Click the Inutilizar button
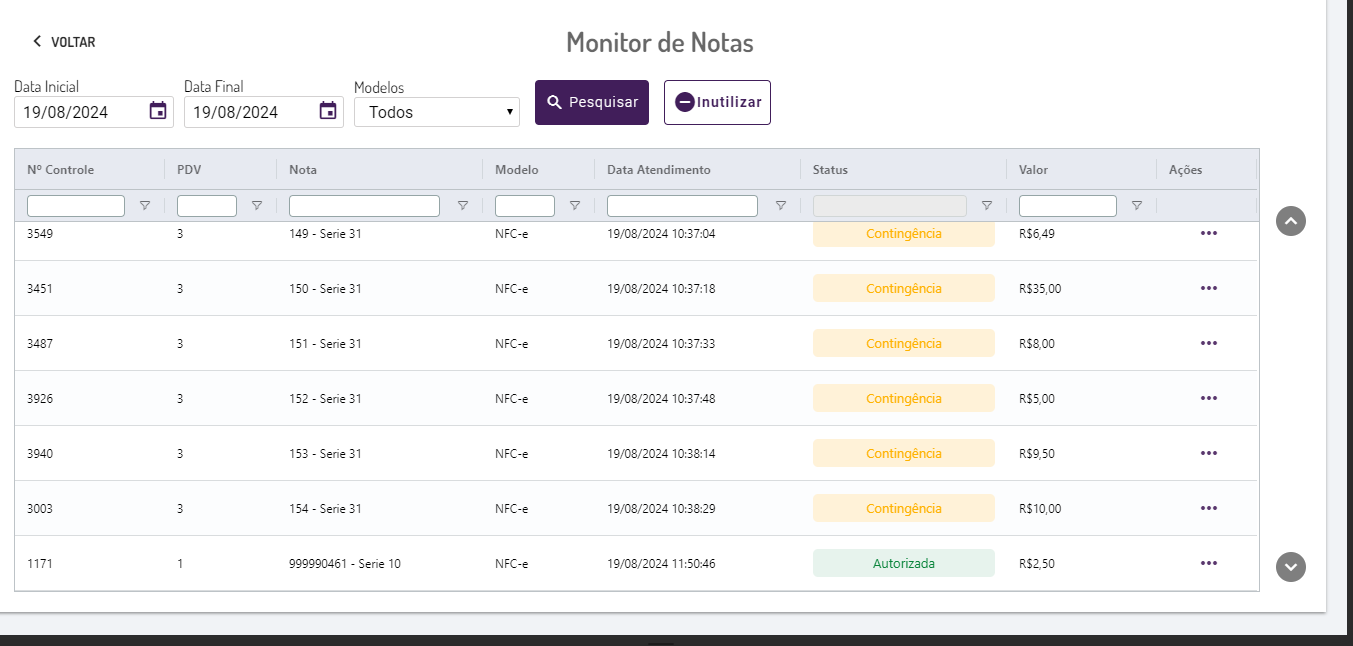This screenshot has width=1353, height=646. coord(717,102)
